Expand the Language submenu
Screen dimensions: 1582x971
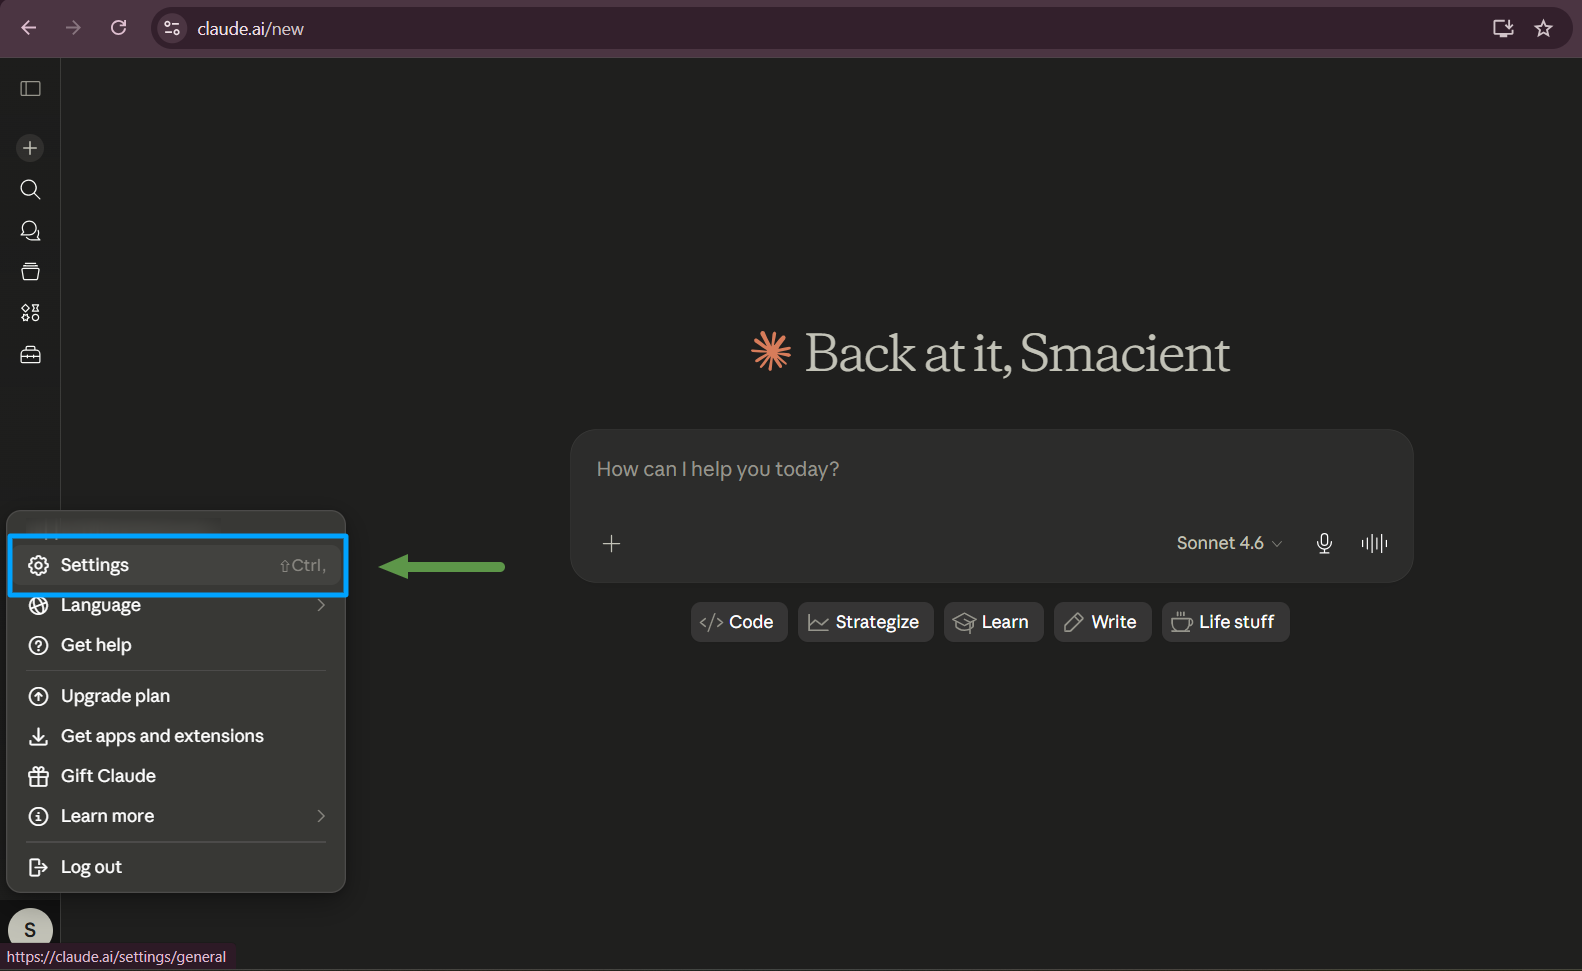tap(177, 605)
